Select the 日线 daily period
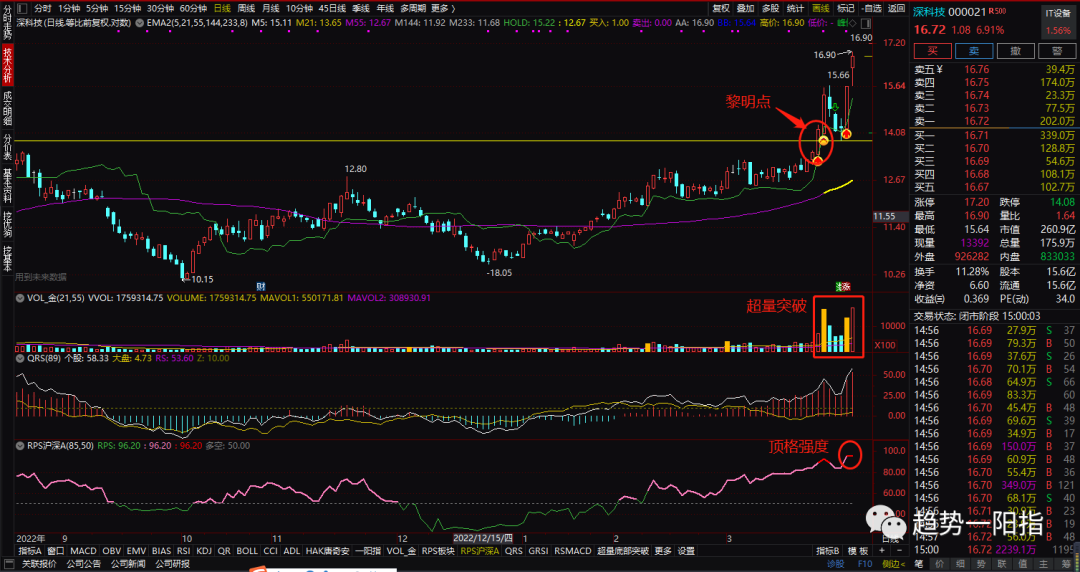 pyautogui.click(x=222, y=8)
